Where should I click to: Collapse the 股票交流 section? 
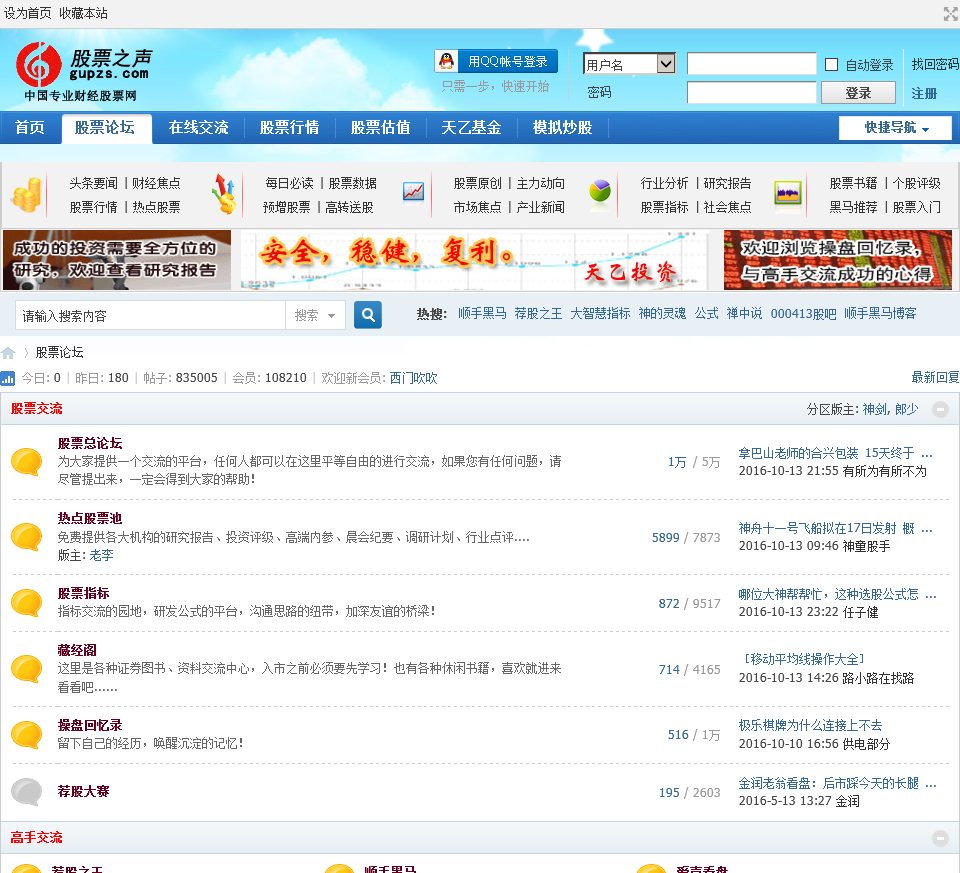pyautogui.click(x=940, y=409)
